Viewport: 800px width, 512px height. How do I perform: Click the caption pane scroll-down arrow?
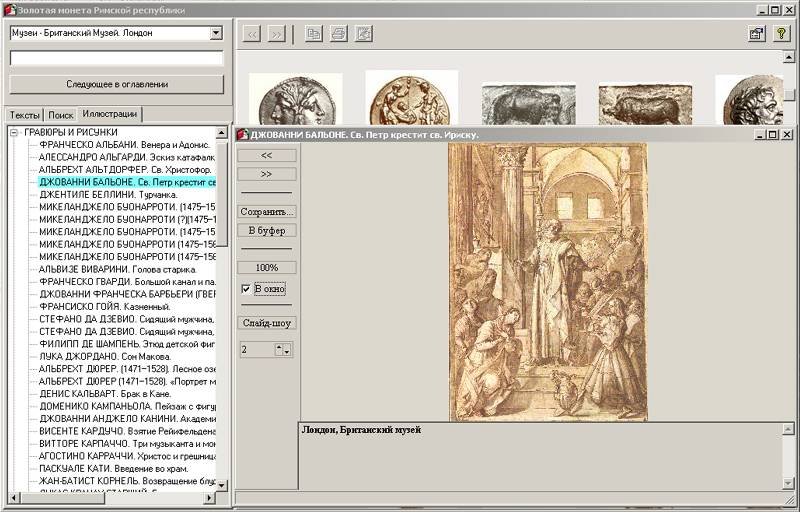coord(788,483)
